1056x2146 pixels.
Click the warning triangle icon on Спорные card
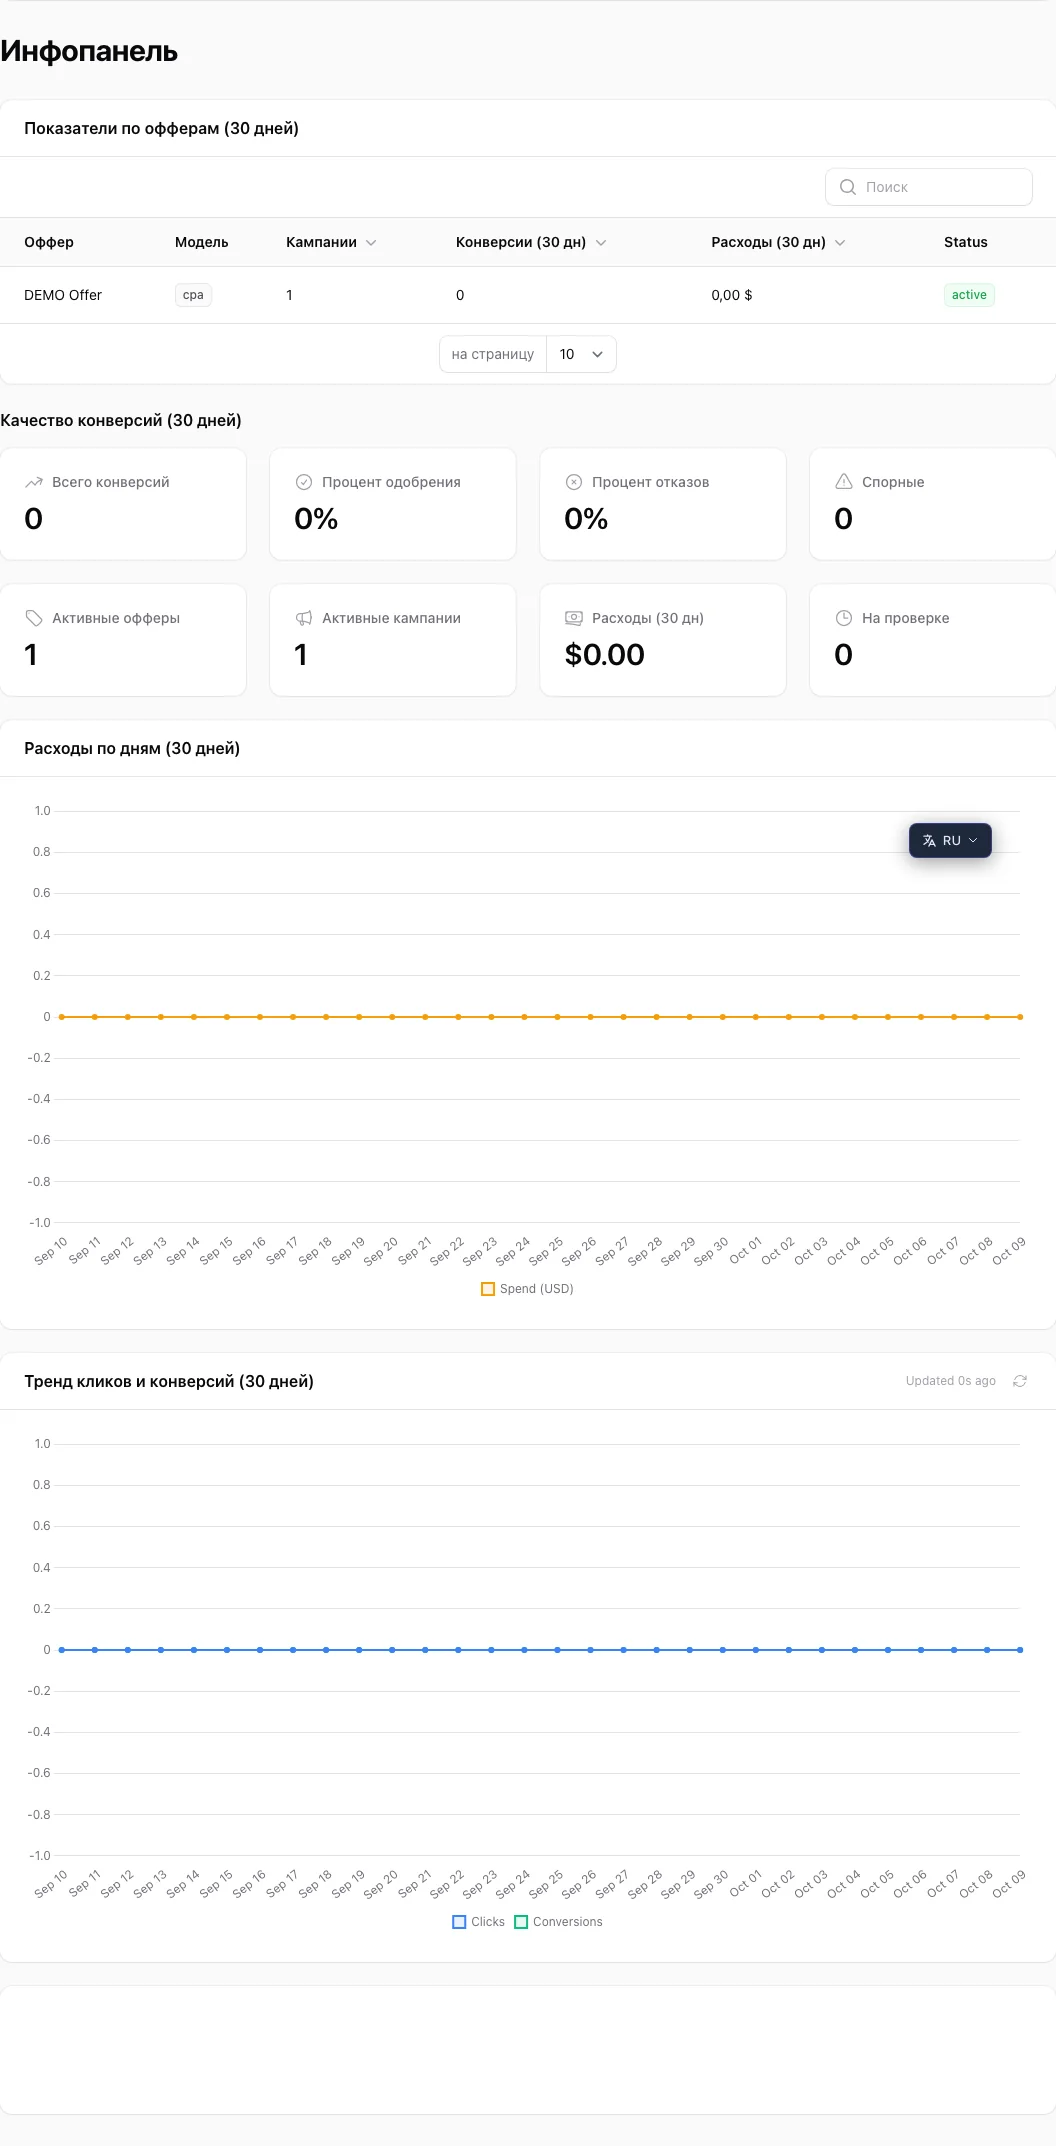tap(844, 482)
